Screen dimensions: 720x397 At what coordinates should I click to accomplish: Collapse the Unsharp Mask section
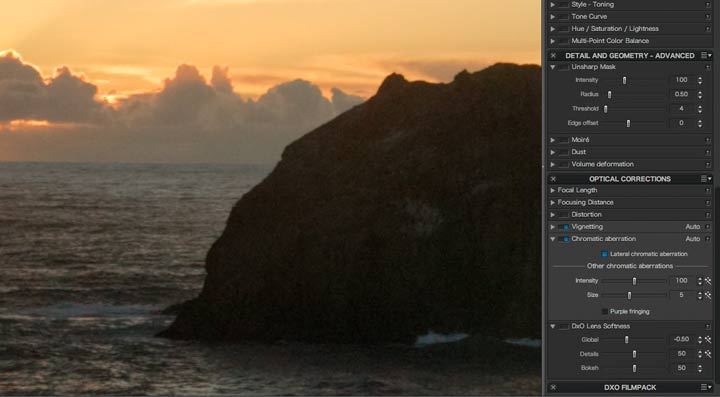[552, 67]
